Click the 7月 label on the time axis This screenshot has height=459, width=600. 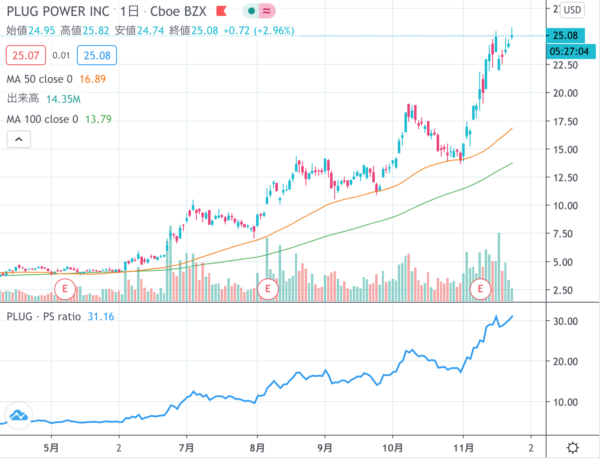(x=186, y=448)
